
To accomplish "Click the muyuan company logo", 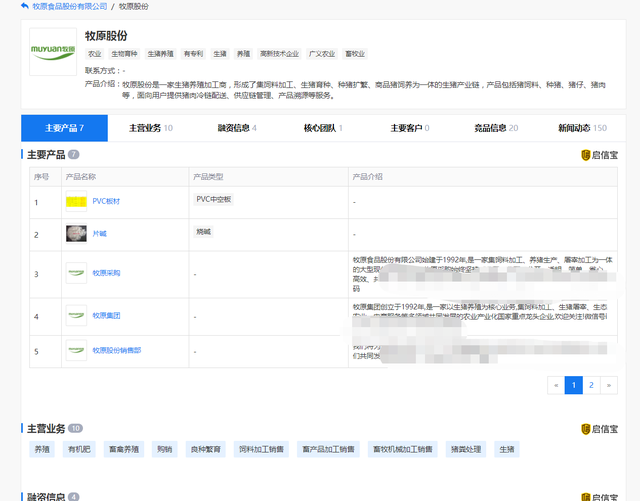I will point(53,52).
